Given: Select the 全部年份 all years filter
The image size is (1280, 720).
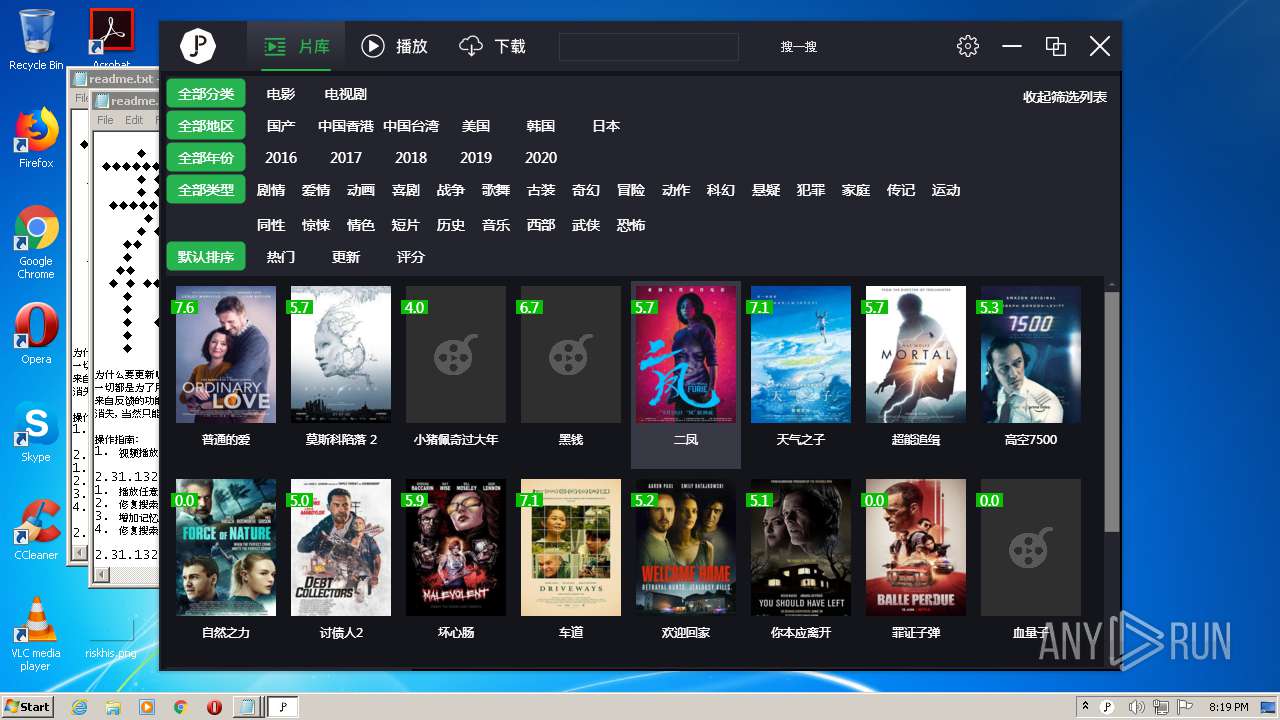Looking at the screenshot, I should [206, 158].
